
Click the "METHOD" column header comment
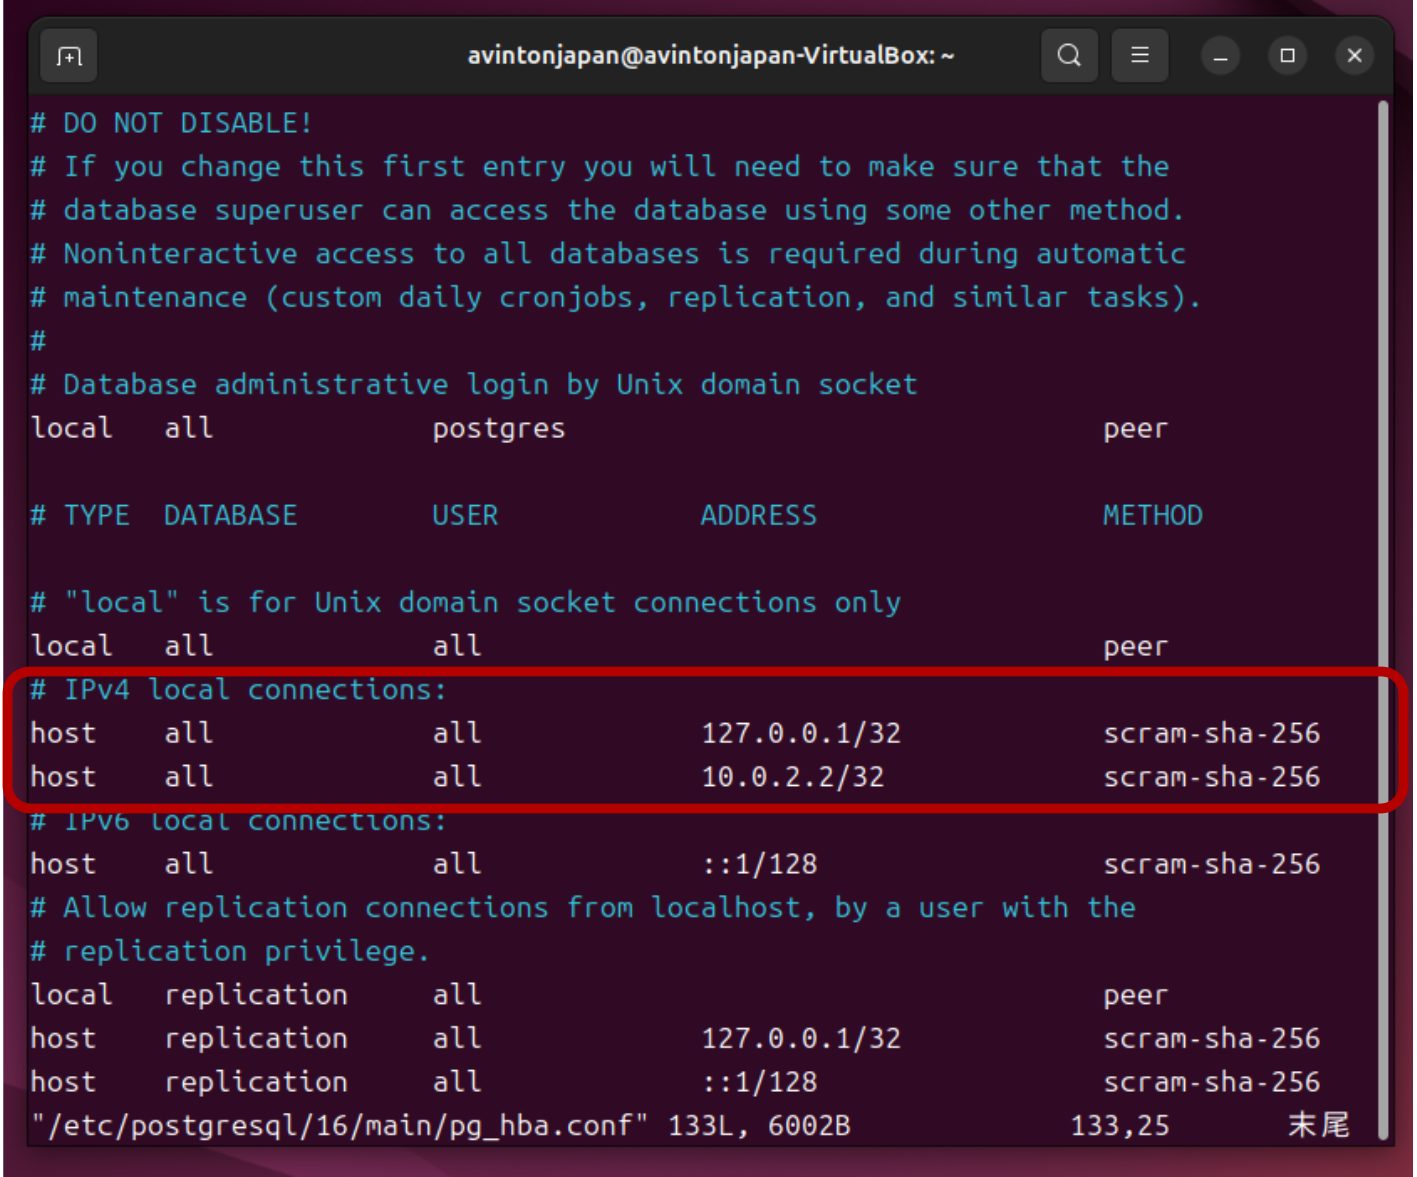point(1152,515)
